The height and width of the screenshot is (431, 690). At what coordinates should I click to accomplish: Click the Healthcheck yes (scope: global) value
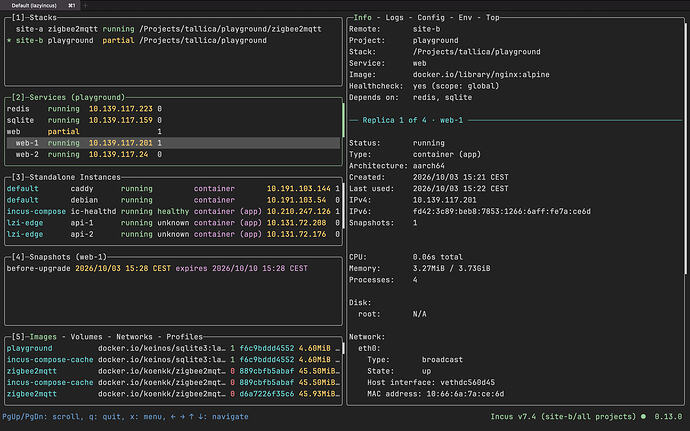click(456, 86)
